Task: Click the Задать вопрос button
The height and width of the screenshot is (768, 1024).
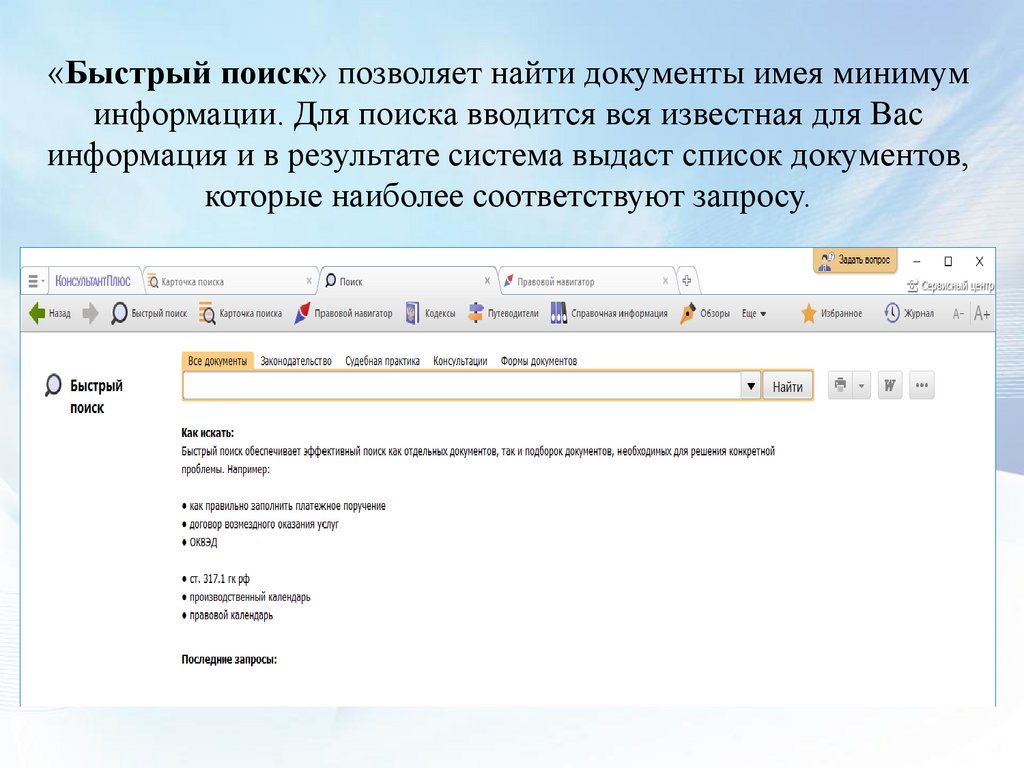Action: 856,261
